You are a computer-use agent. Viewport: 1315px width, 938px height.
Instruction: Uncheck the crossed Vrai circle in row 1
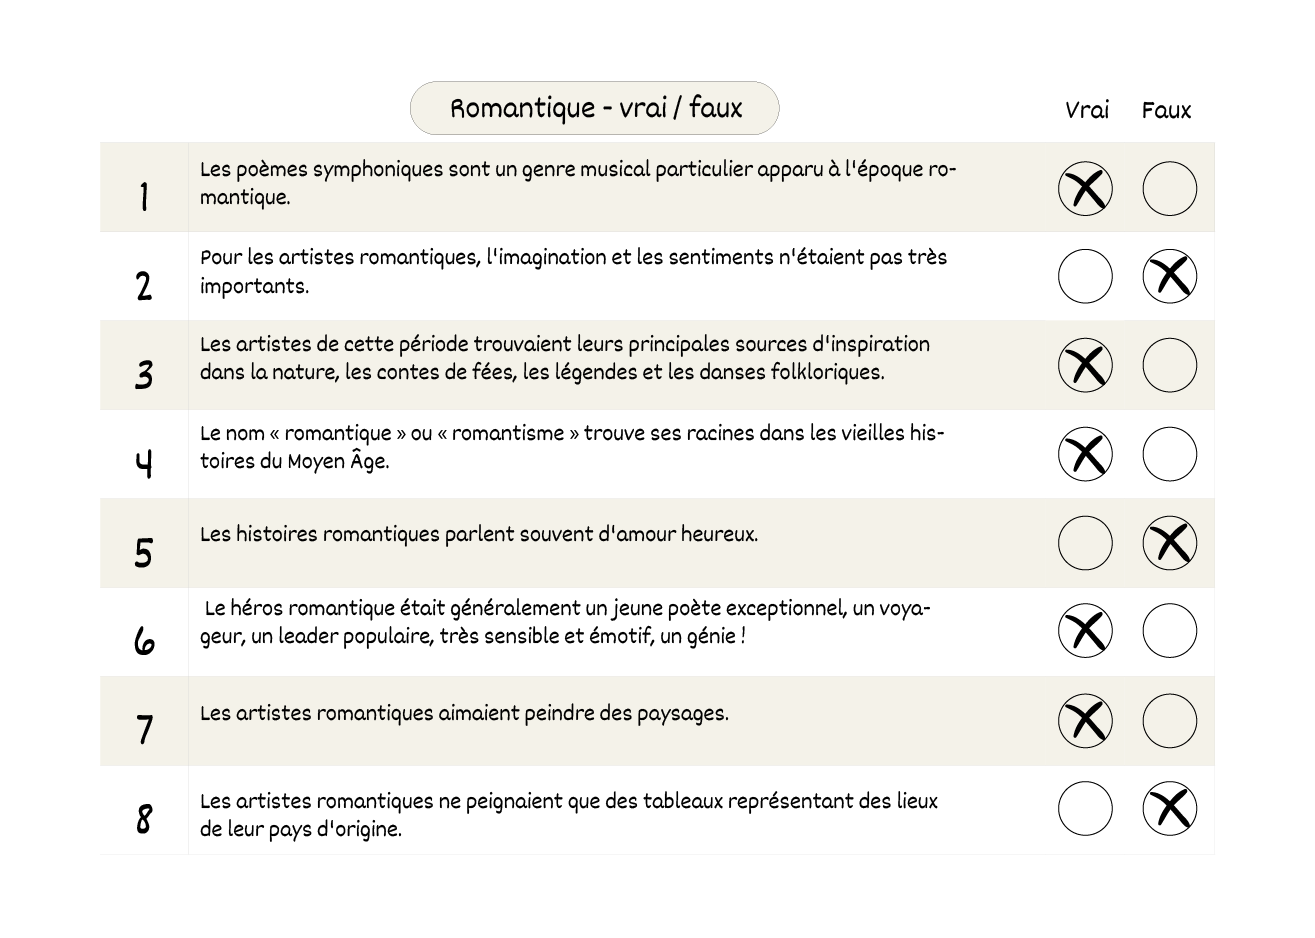(x=1085, y=188)
